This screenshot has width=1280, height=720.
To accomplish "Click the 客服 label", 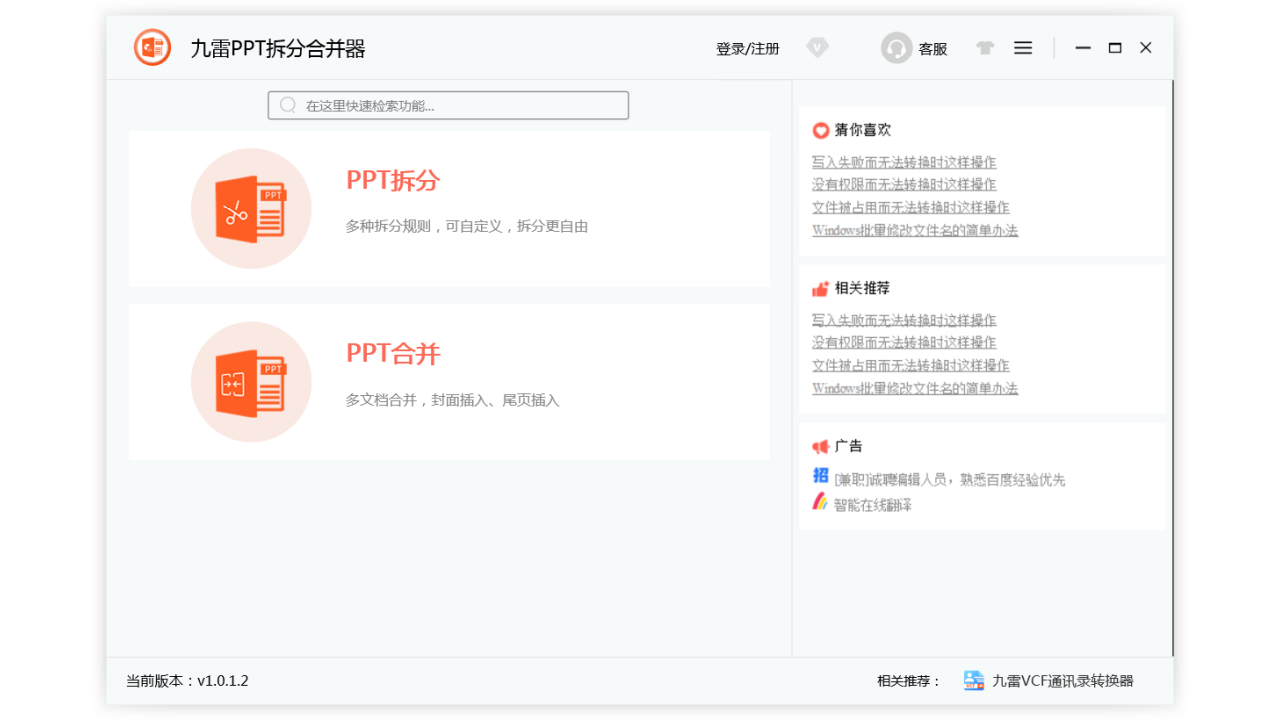I will point(933,48).
